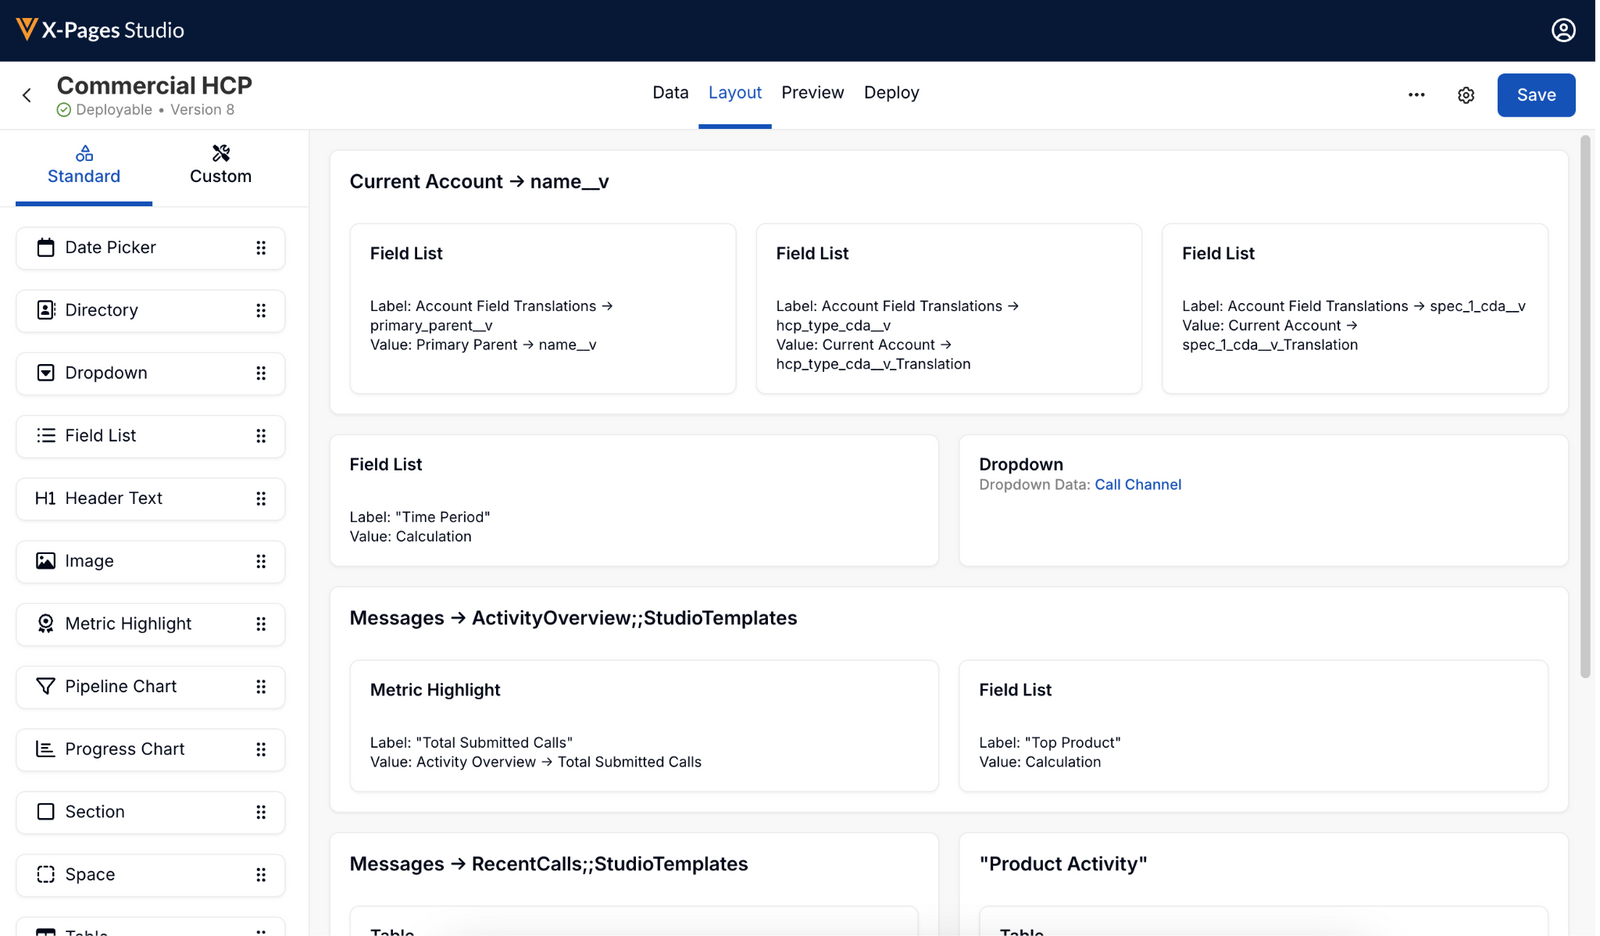Open the Preview tab

click(812, 92)
